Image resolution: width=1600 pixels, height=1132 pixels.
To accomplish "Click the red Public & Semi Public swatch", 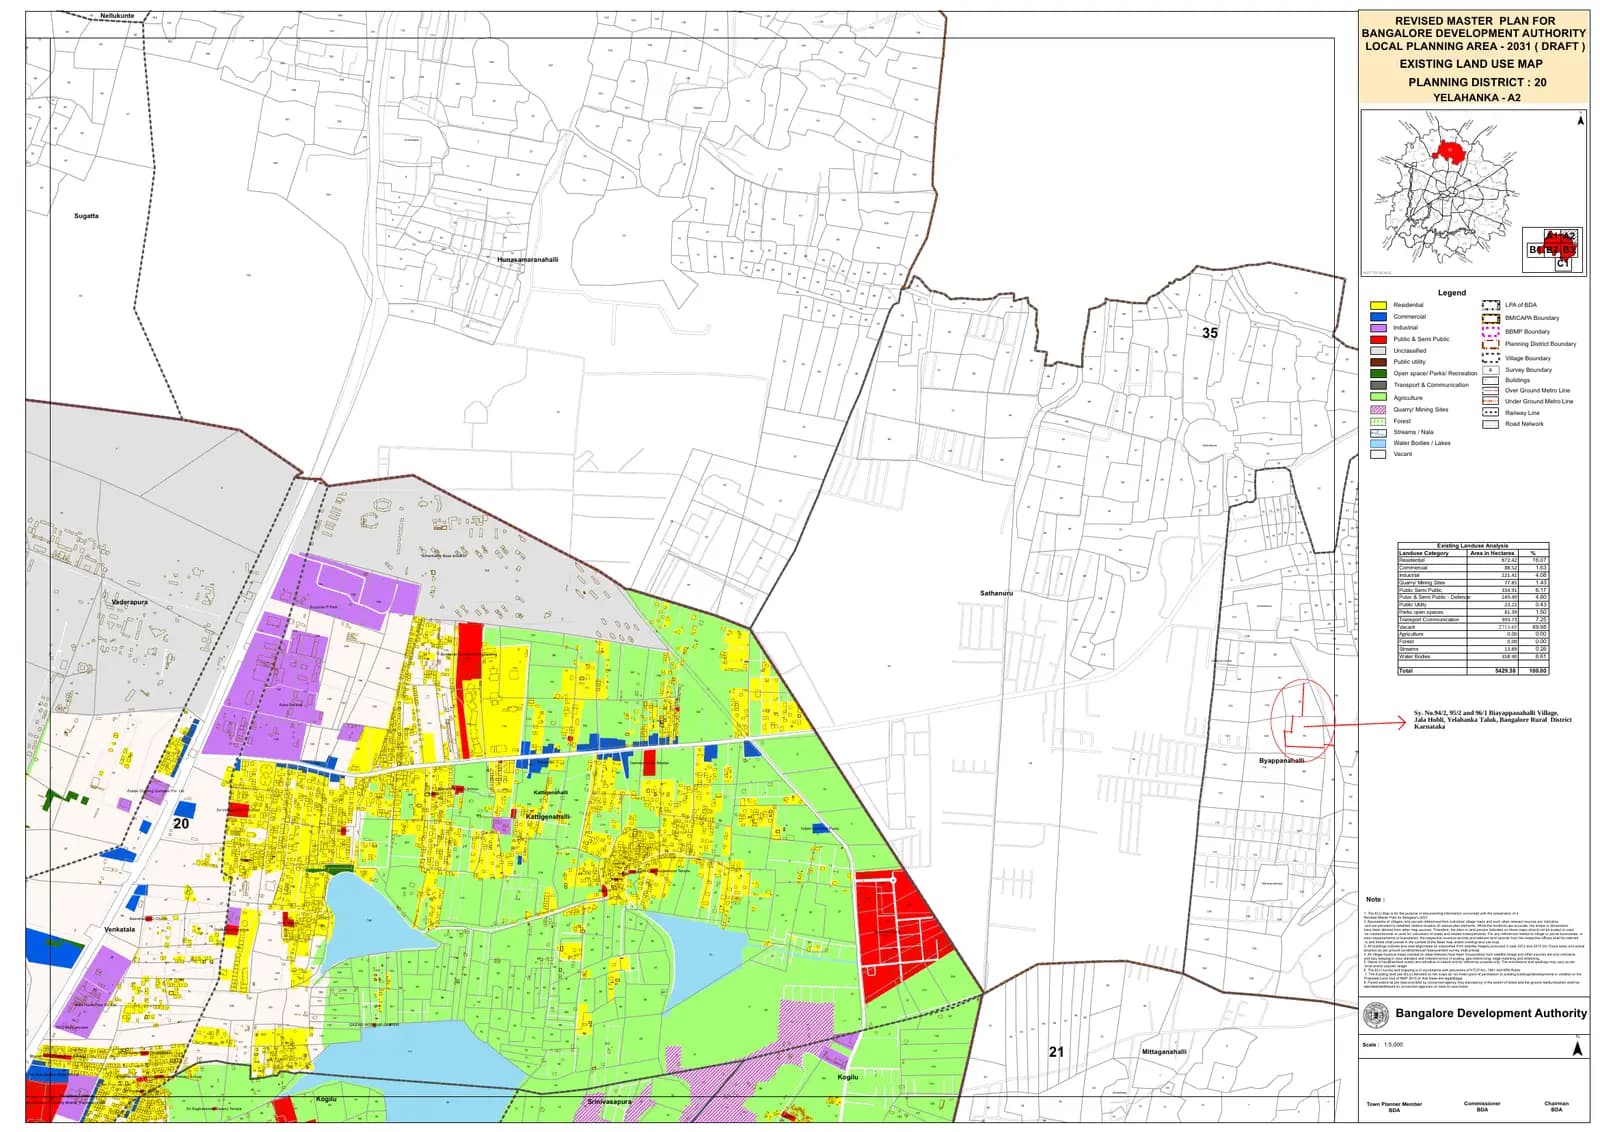I will 1378,339.
